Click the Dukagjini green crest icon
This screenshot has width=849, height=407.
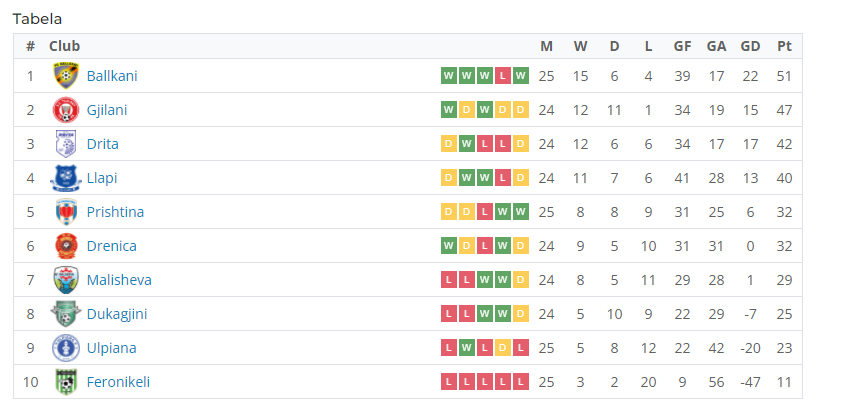(66, 314)
